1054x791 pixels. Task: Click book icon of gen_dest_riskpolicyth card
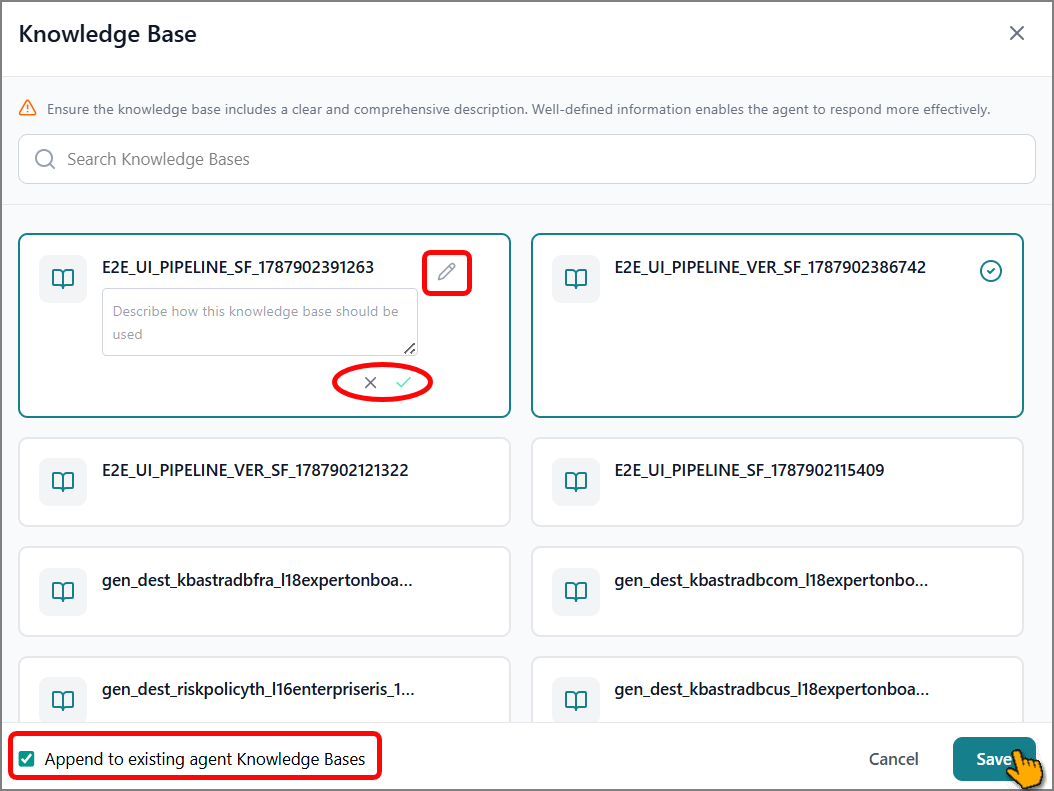tap(63, 700)
